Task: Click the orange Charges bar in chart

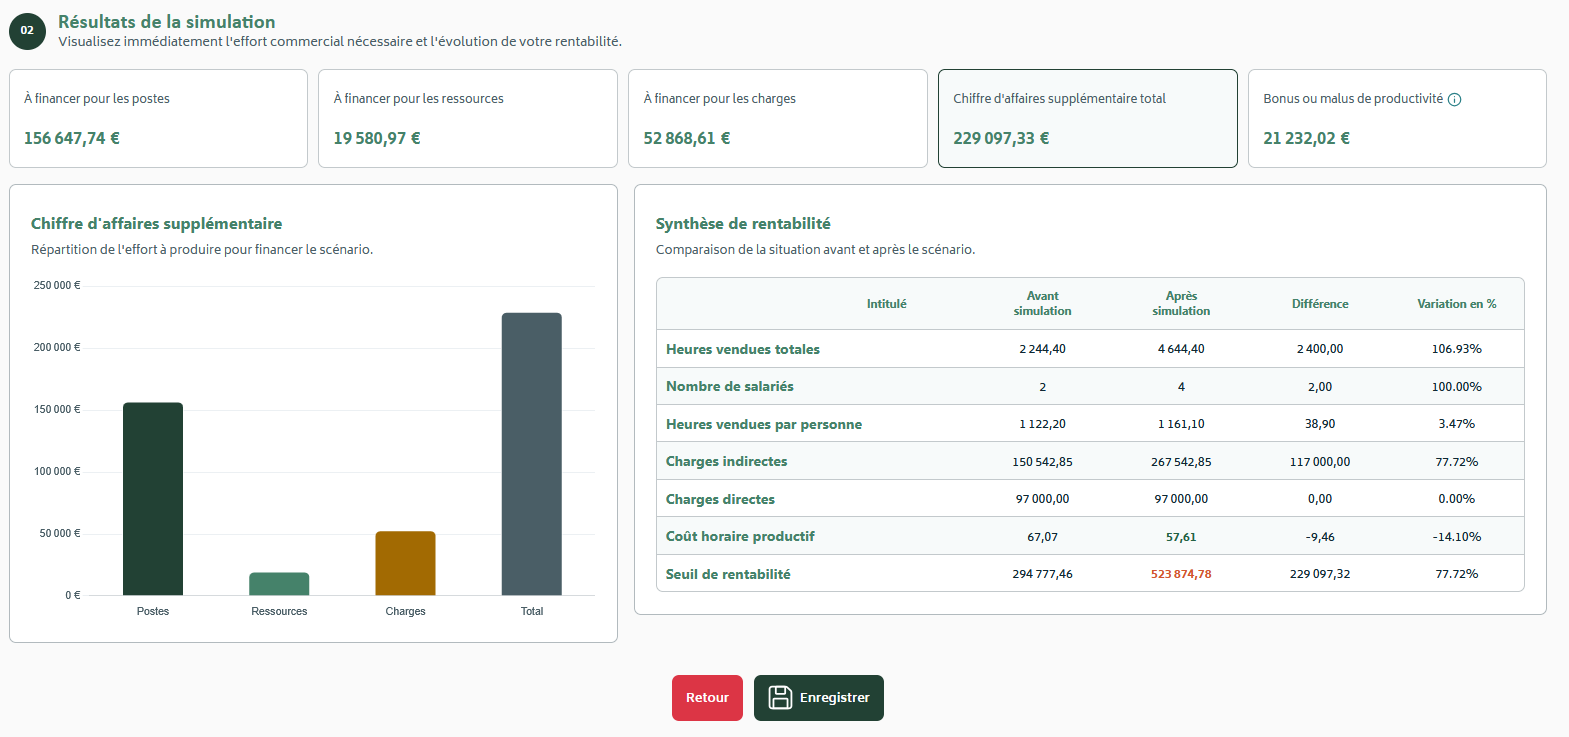Action: (x=405, y=563)
